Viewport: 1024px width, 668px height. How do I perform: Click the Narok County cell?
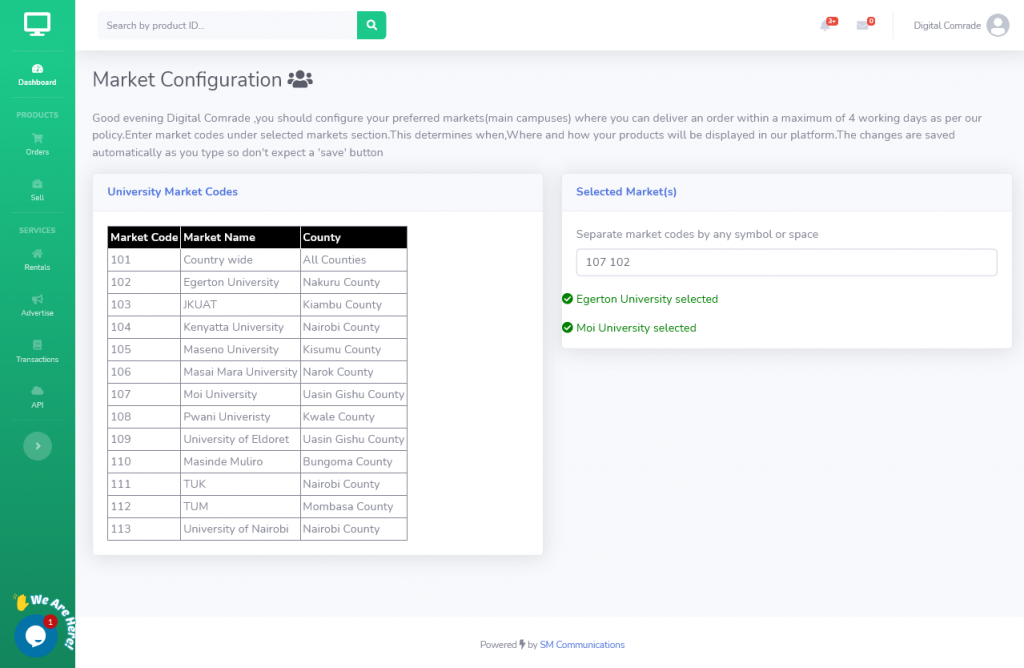(x=354, y=372)
